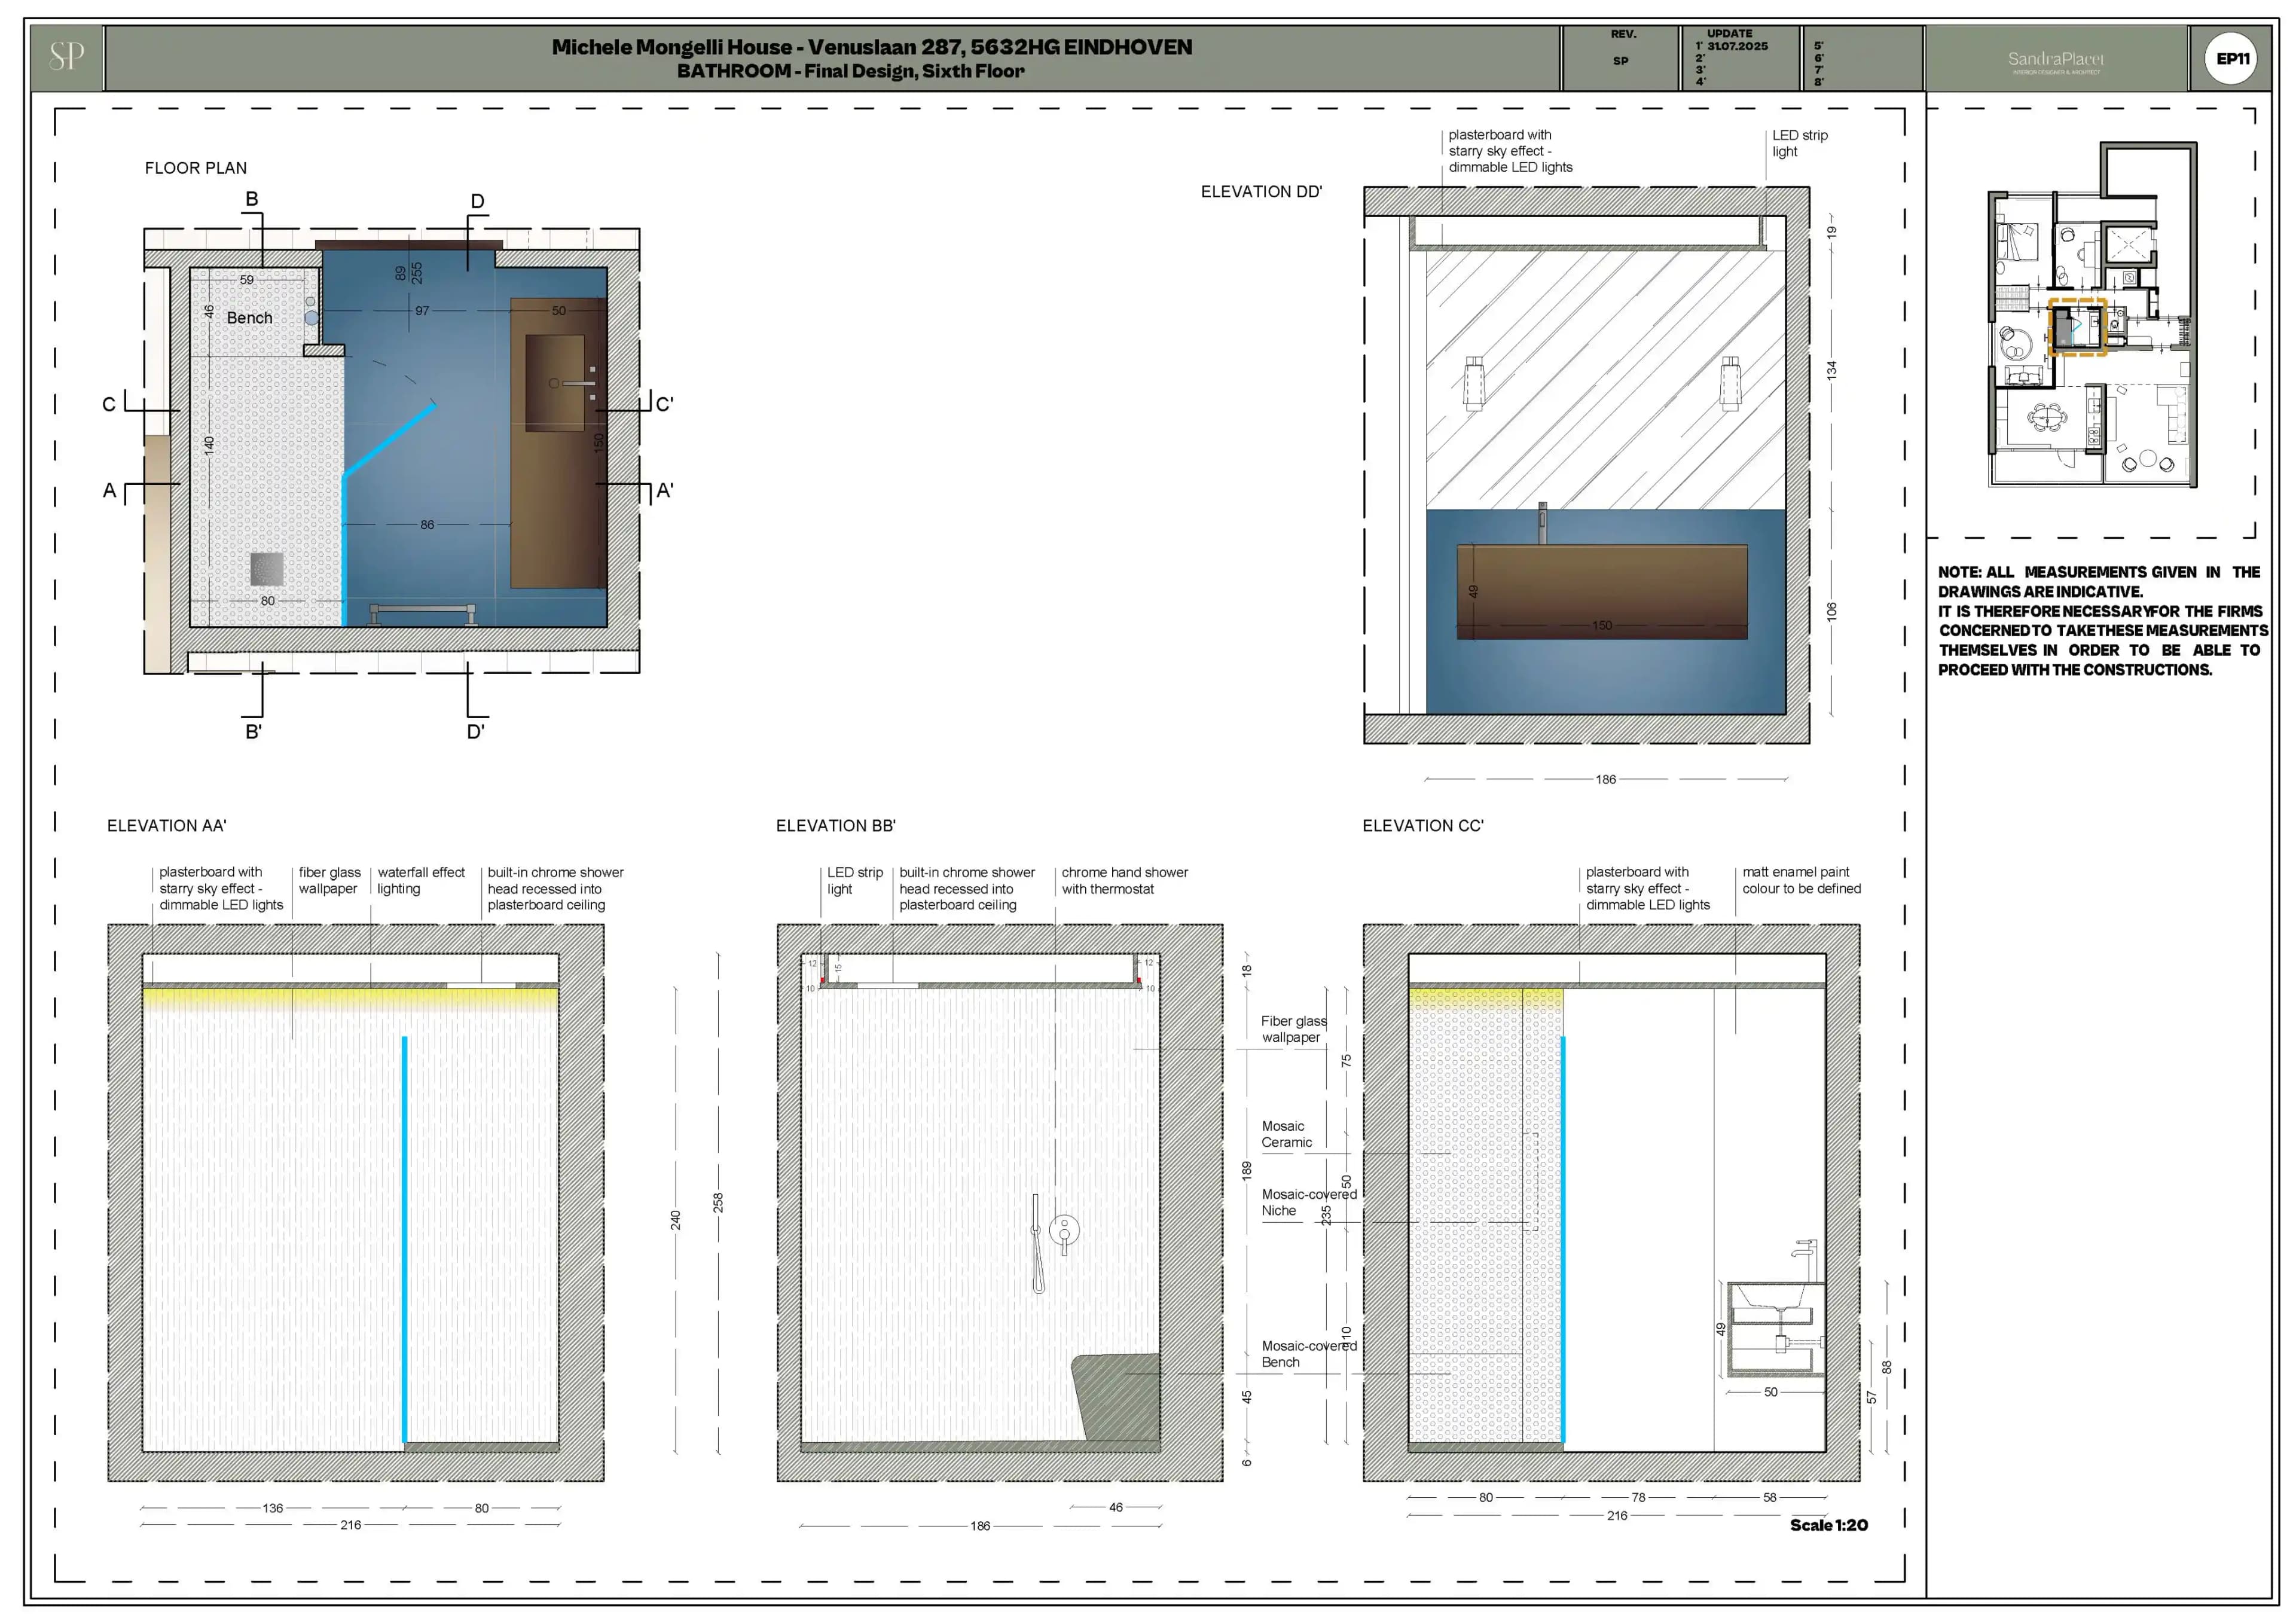
Task: Click the SP monogram logo in the title bar
Action: [67, 57]
